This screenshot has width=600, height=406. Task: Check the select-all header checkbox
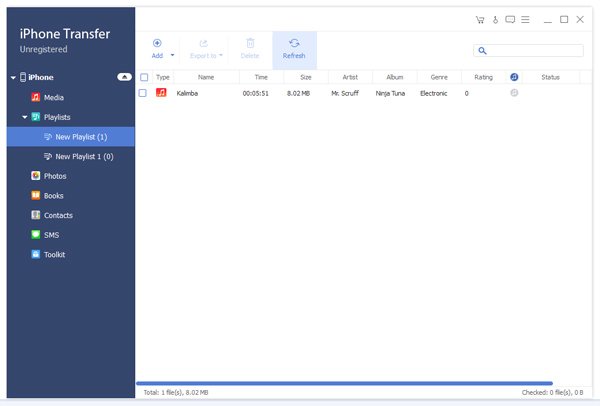(x=144, y=77)
